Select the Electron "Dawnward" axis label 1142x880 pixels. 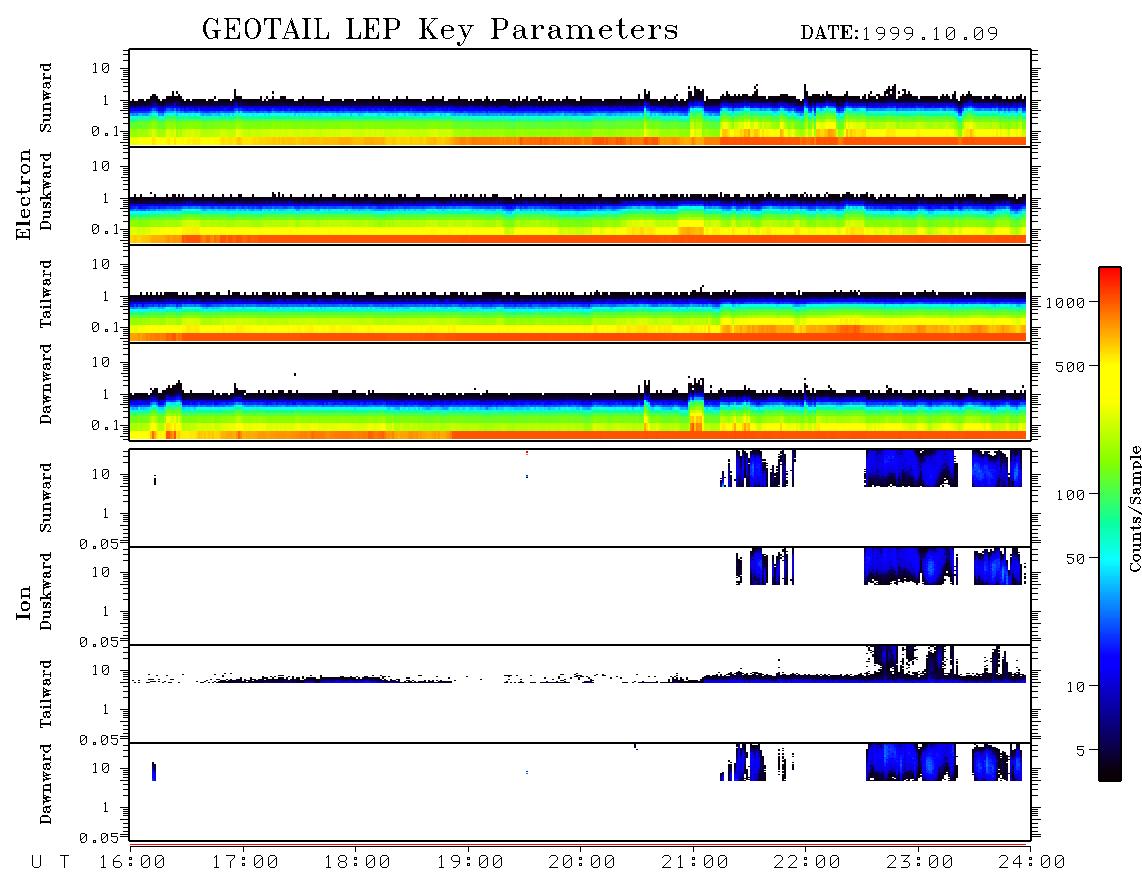(46, 384)
